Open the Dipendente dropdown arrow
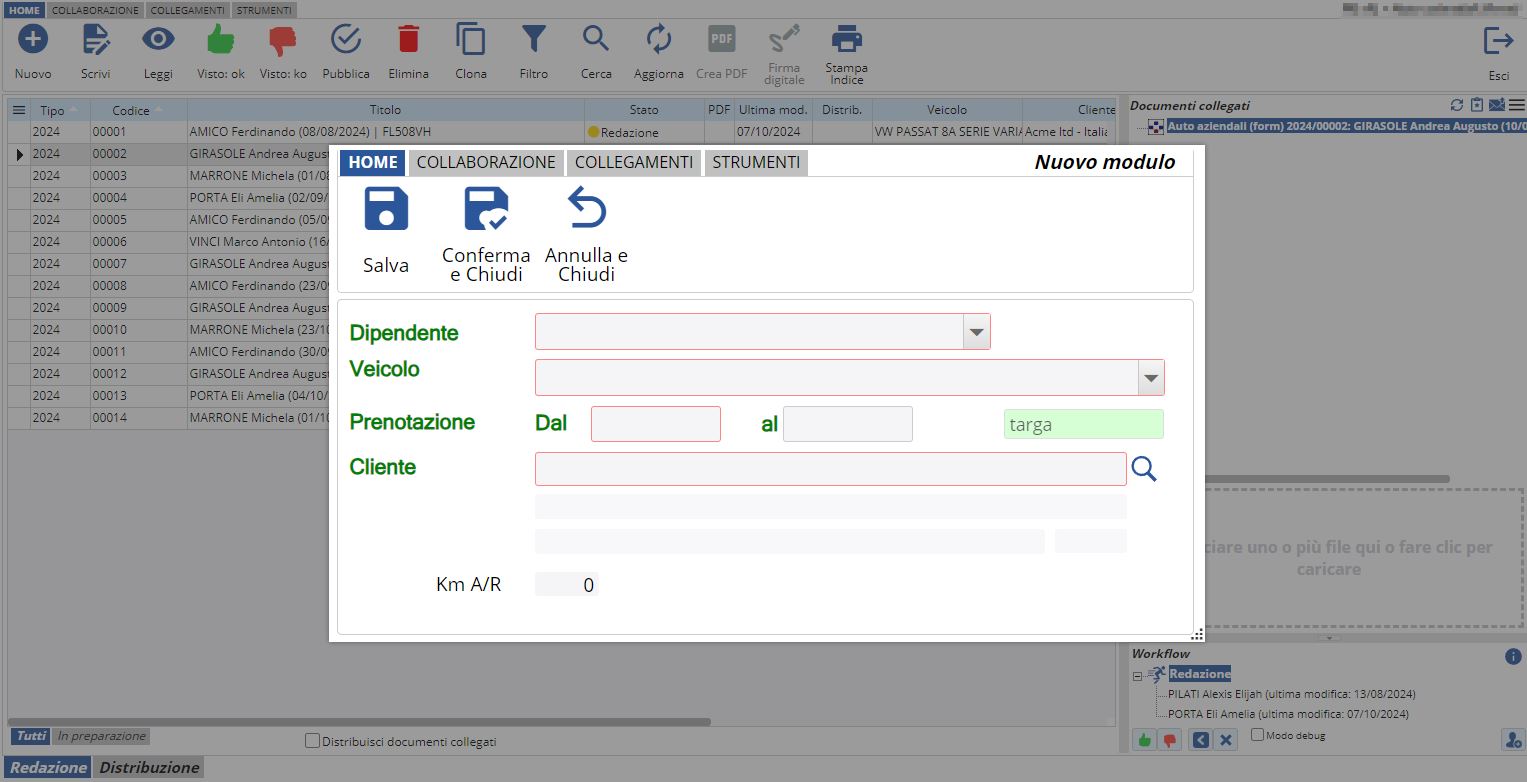Screen dimensions: 1527x782 click(975, 332)
